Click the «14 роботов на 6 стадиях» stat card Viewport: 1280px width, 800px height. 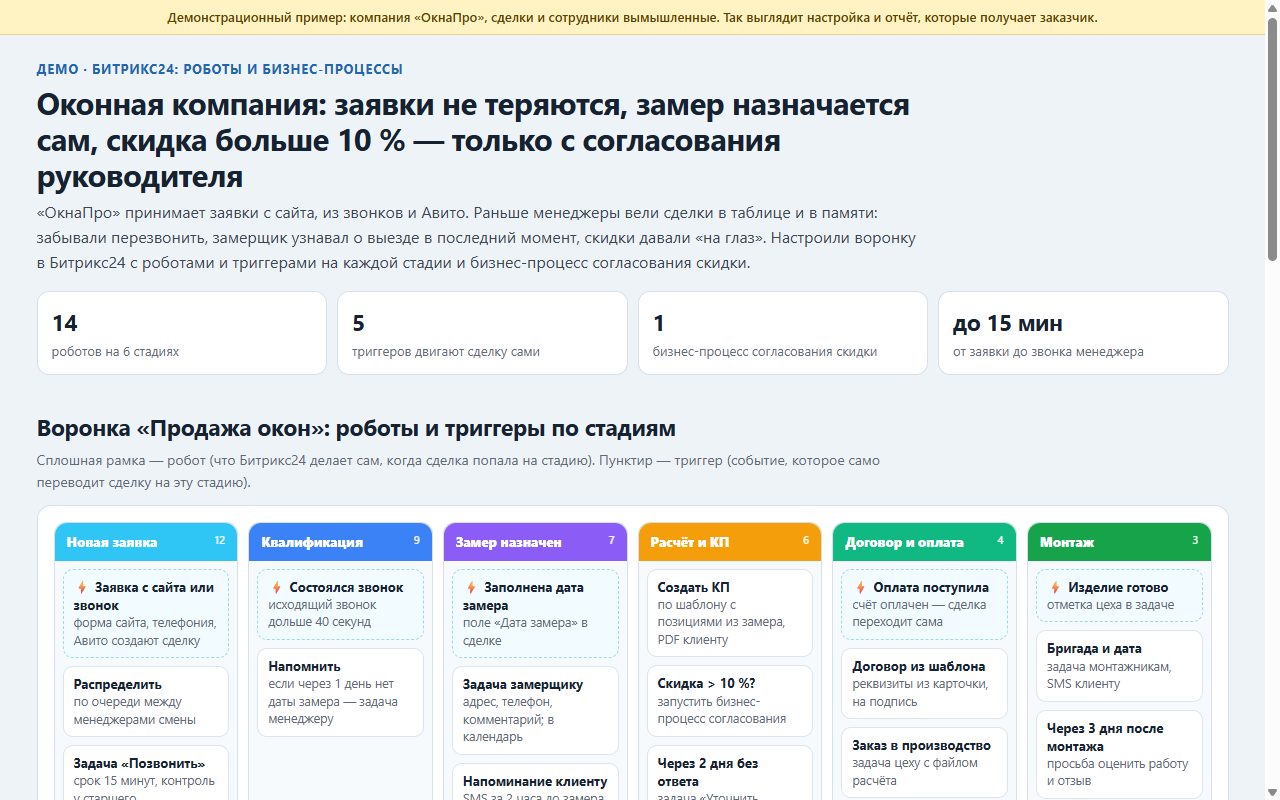(182, 333)
